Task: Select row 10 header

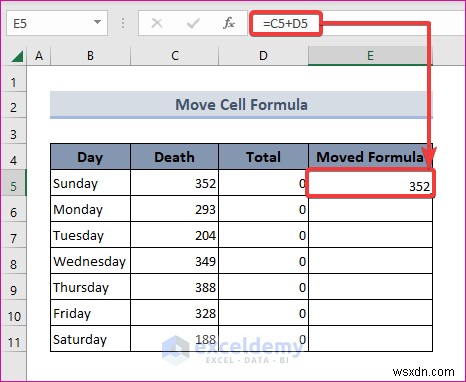Action: [13, 313]
